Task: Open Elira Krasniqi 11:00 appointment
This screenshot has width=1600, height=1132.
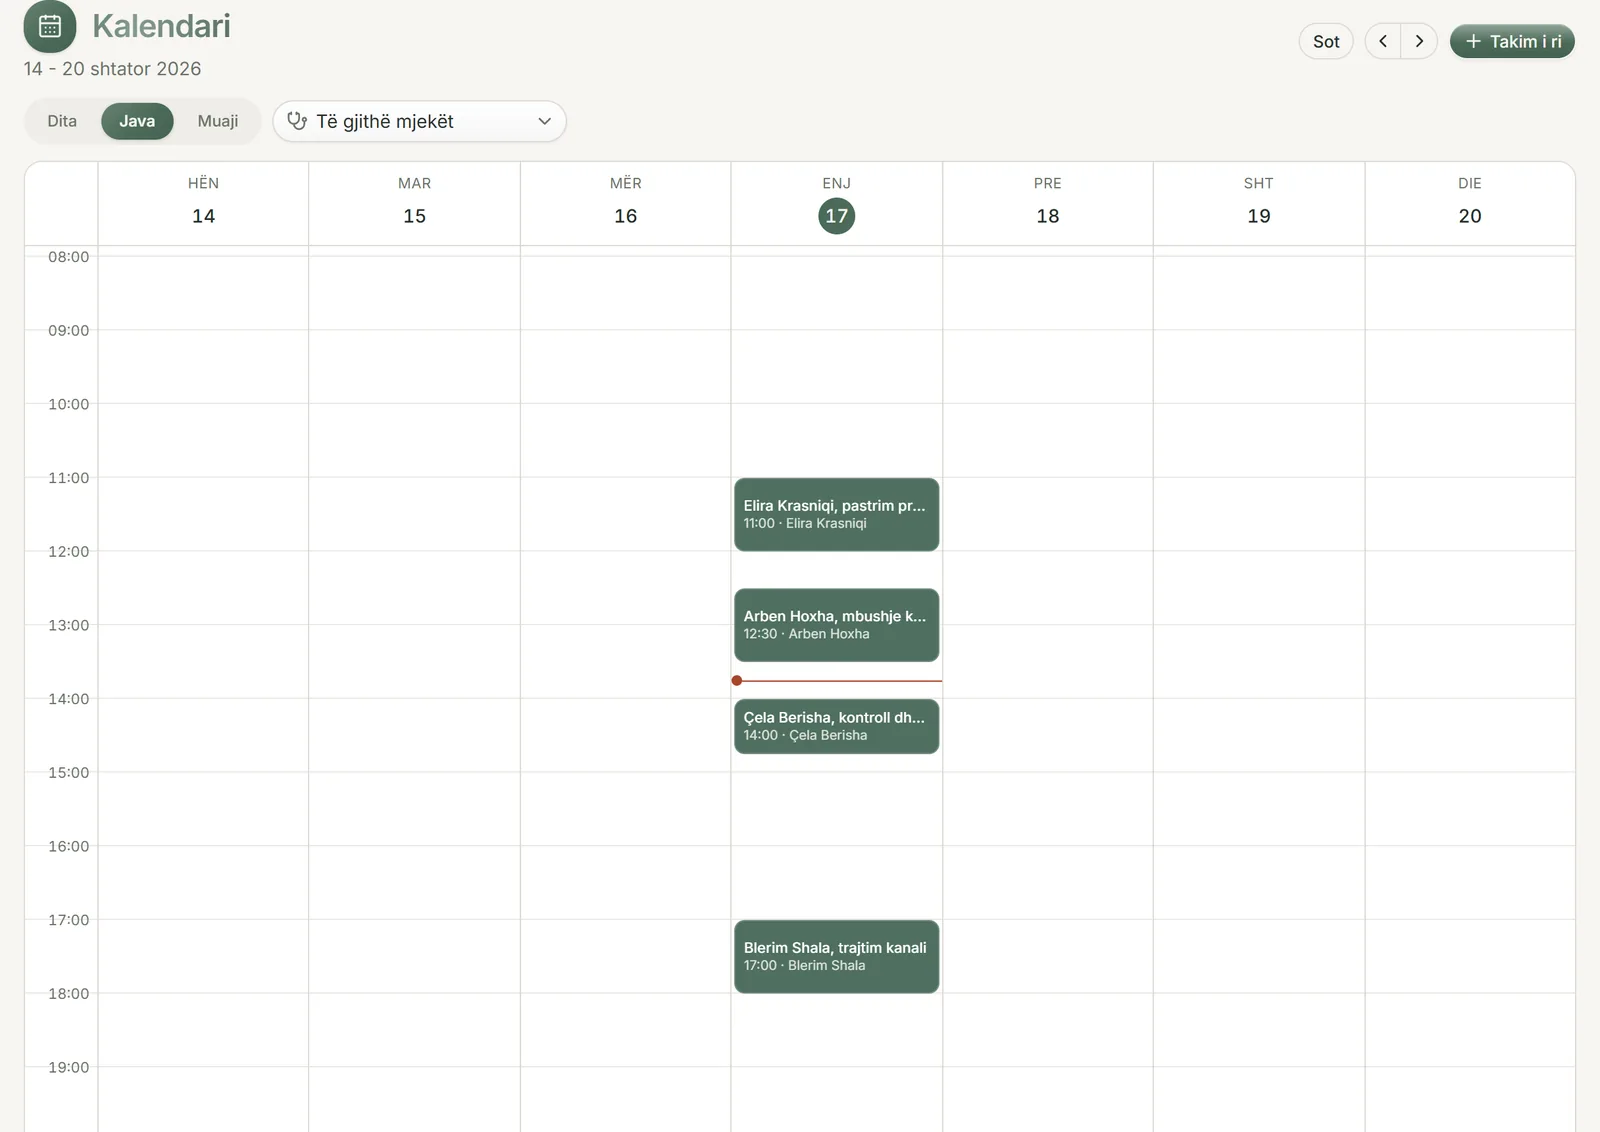Action: pos(836,514)
